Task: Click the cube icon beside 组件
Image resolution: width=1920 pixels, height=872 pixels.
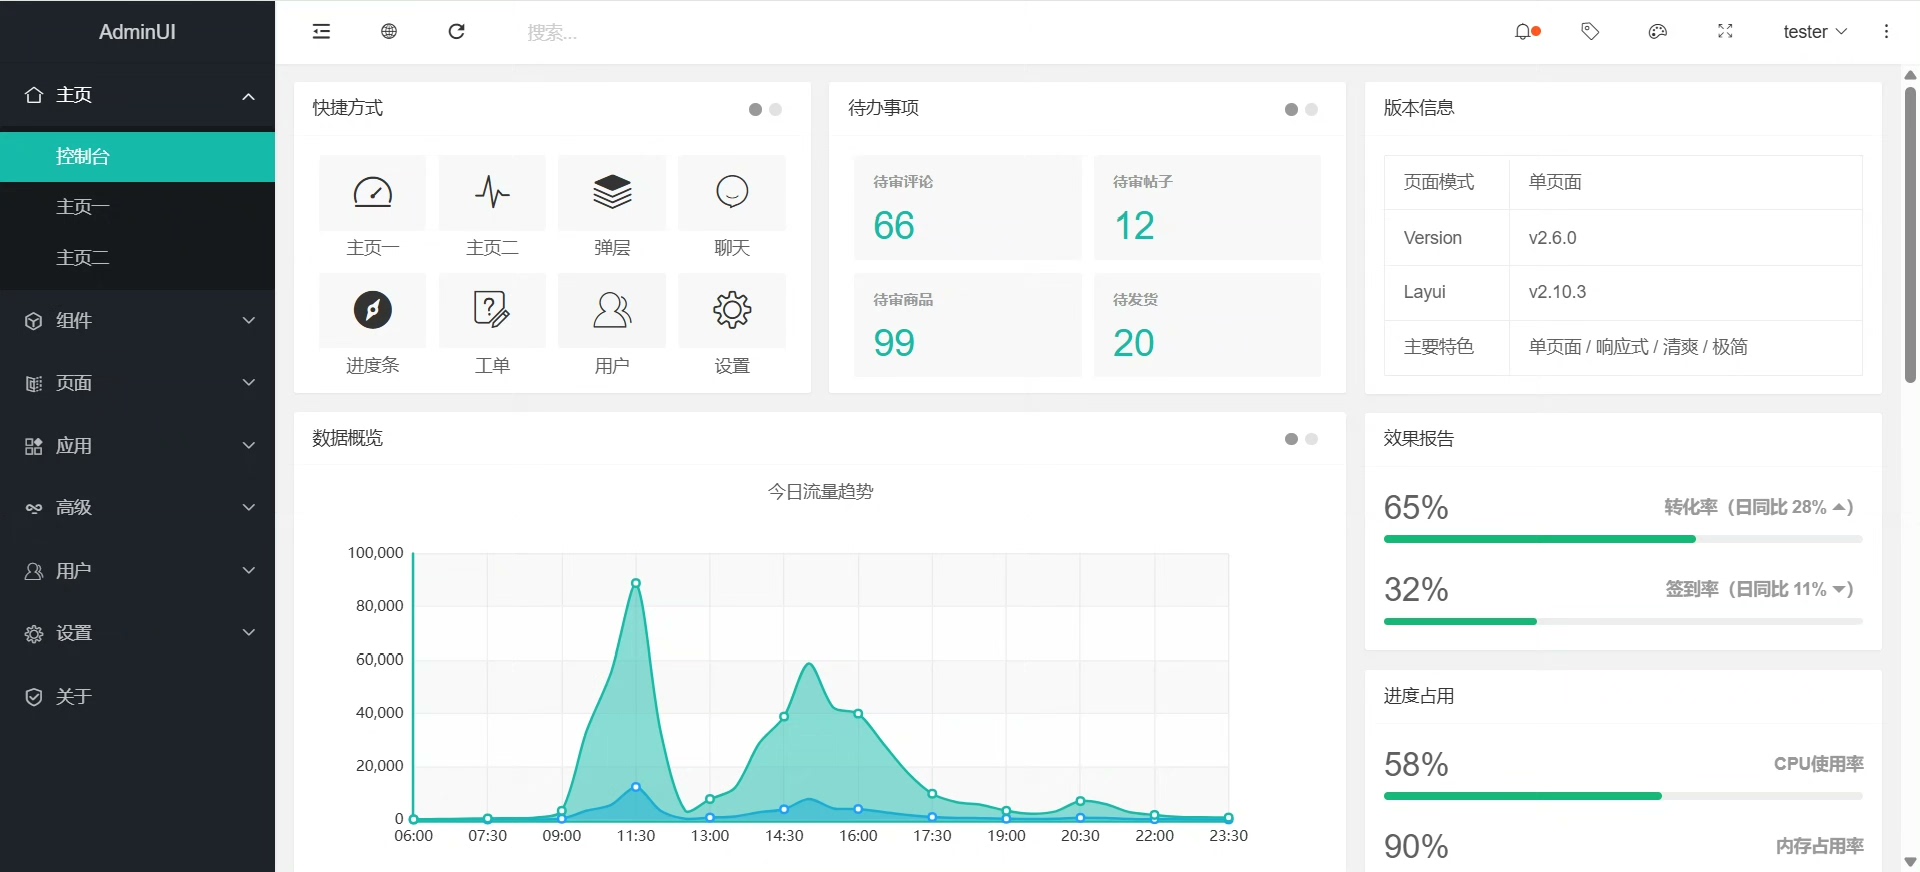Action: tap(34, 321)
